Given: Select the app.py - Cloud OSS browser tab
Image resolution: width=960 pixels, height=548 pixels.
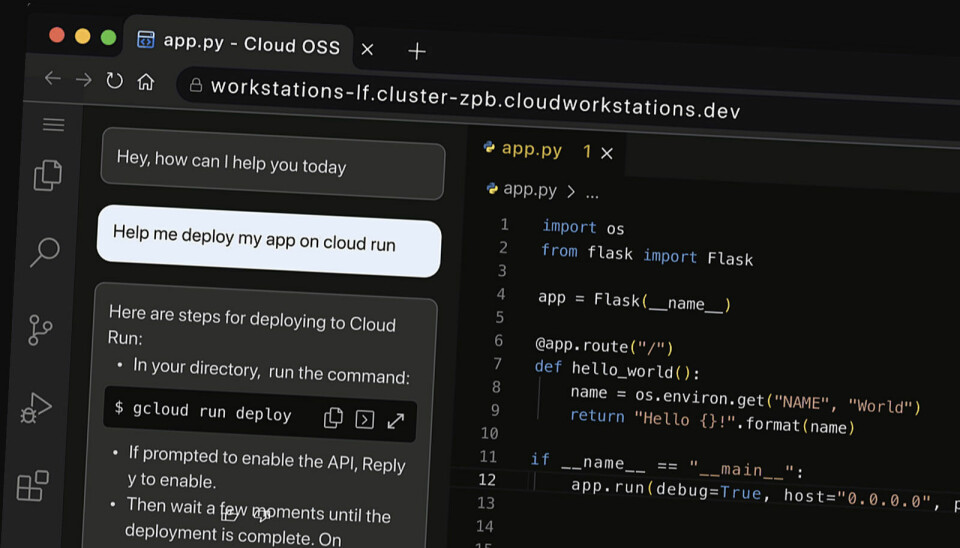Looking at the screenshot, I should click(x=239, y=43).
